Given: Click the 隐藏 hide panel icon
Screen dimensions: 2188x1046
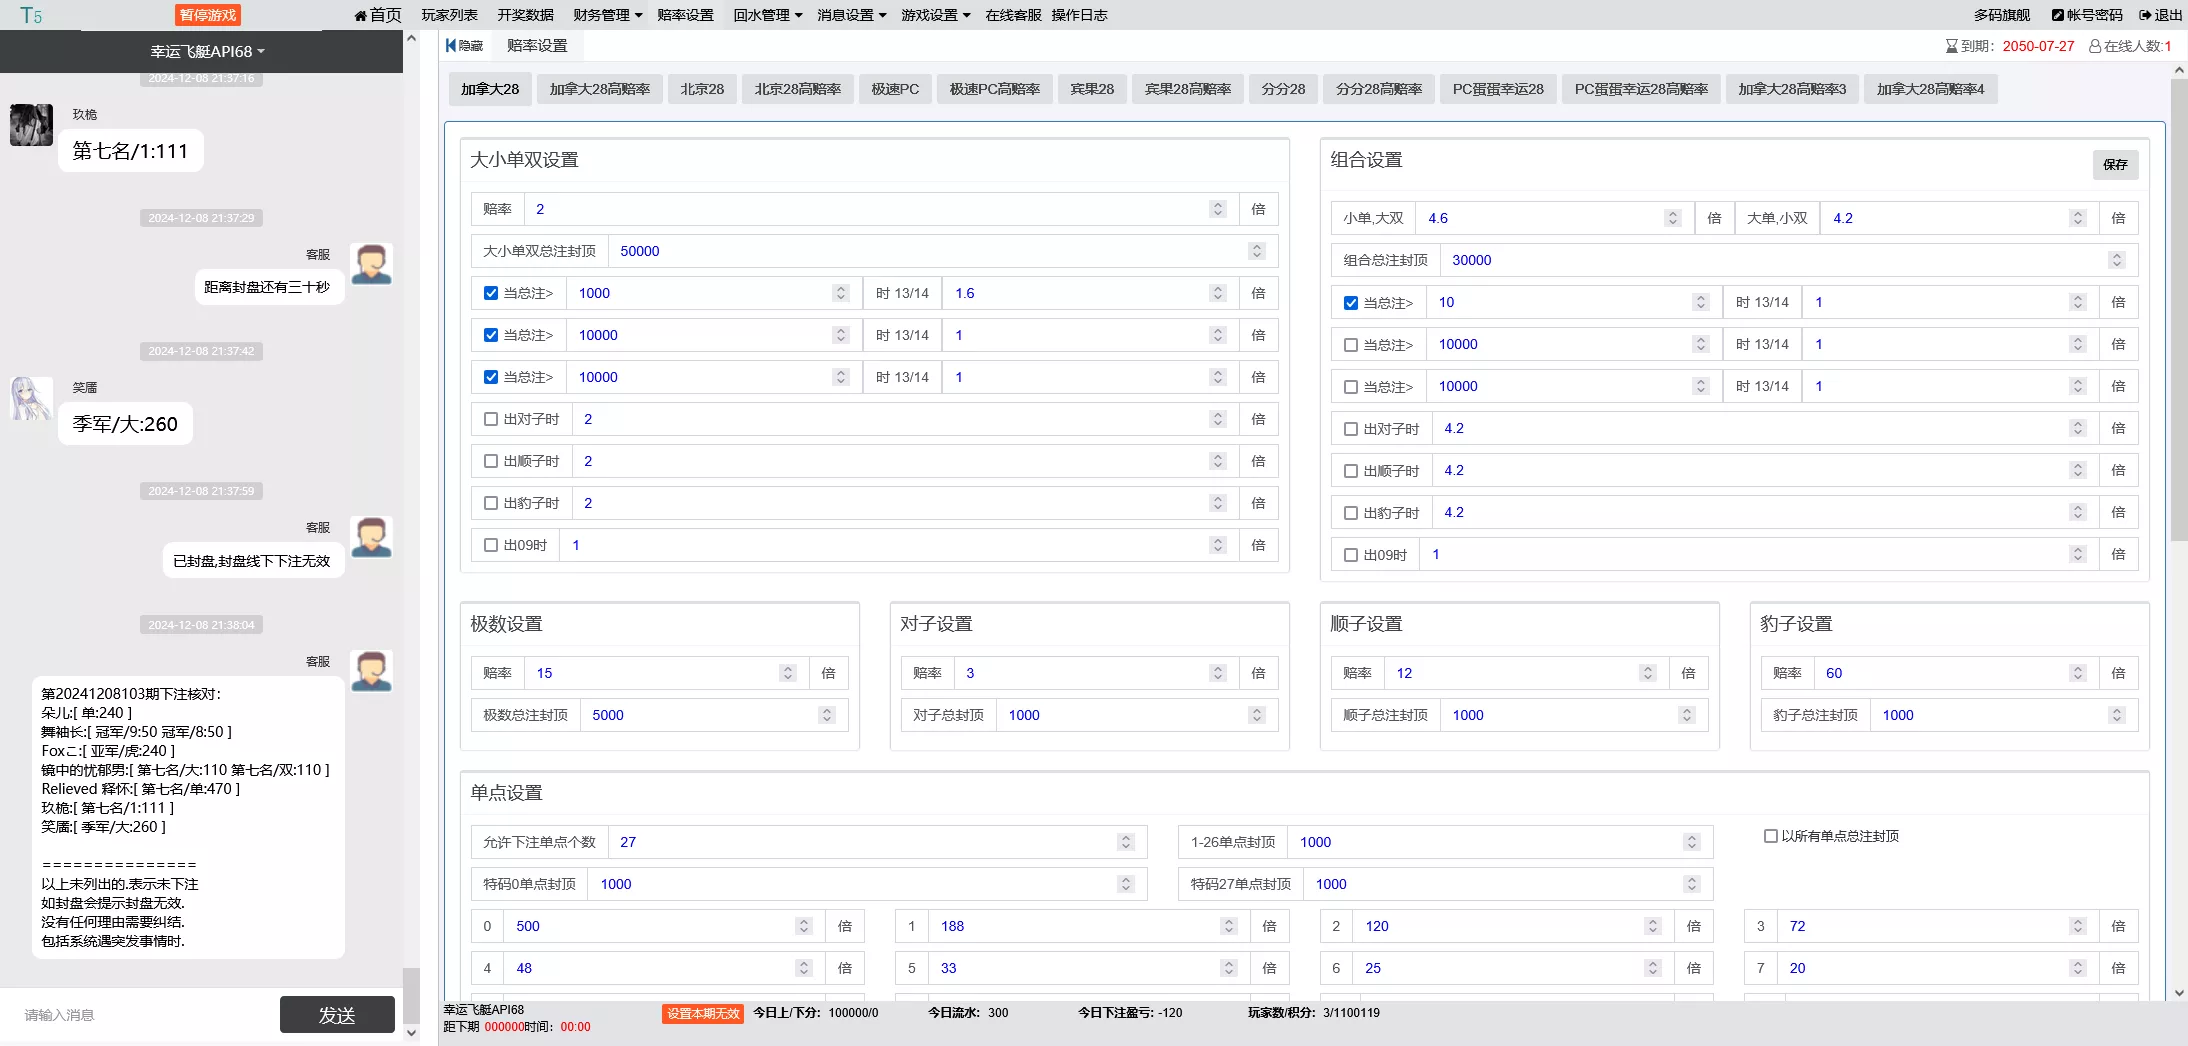Looking at the screenshot, I should click(452, 46).
